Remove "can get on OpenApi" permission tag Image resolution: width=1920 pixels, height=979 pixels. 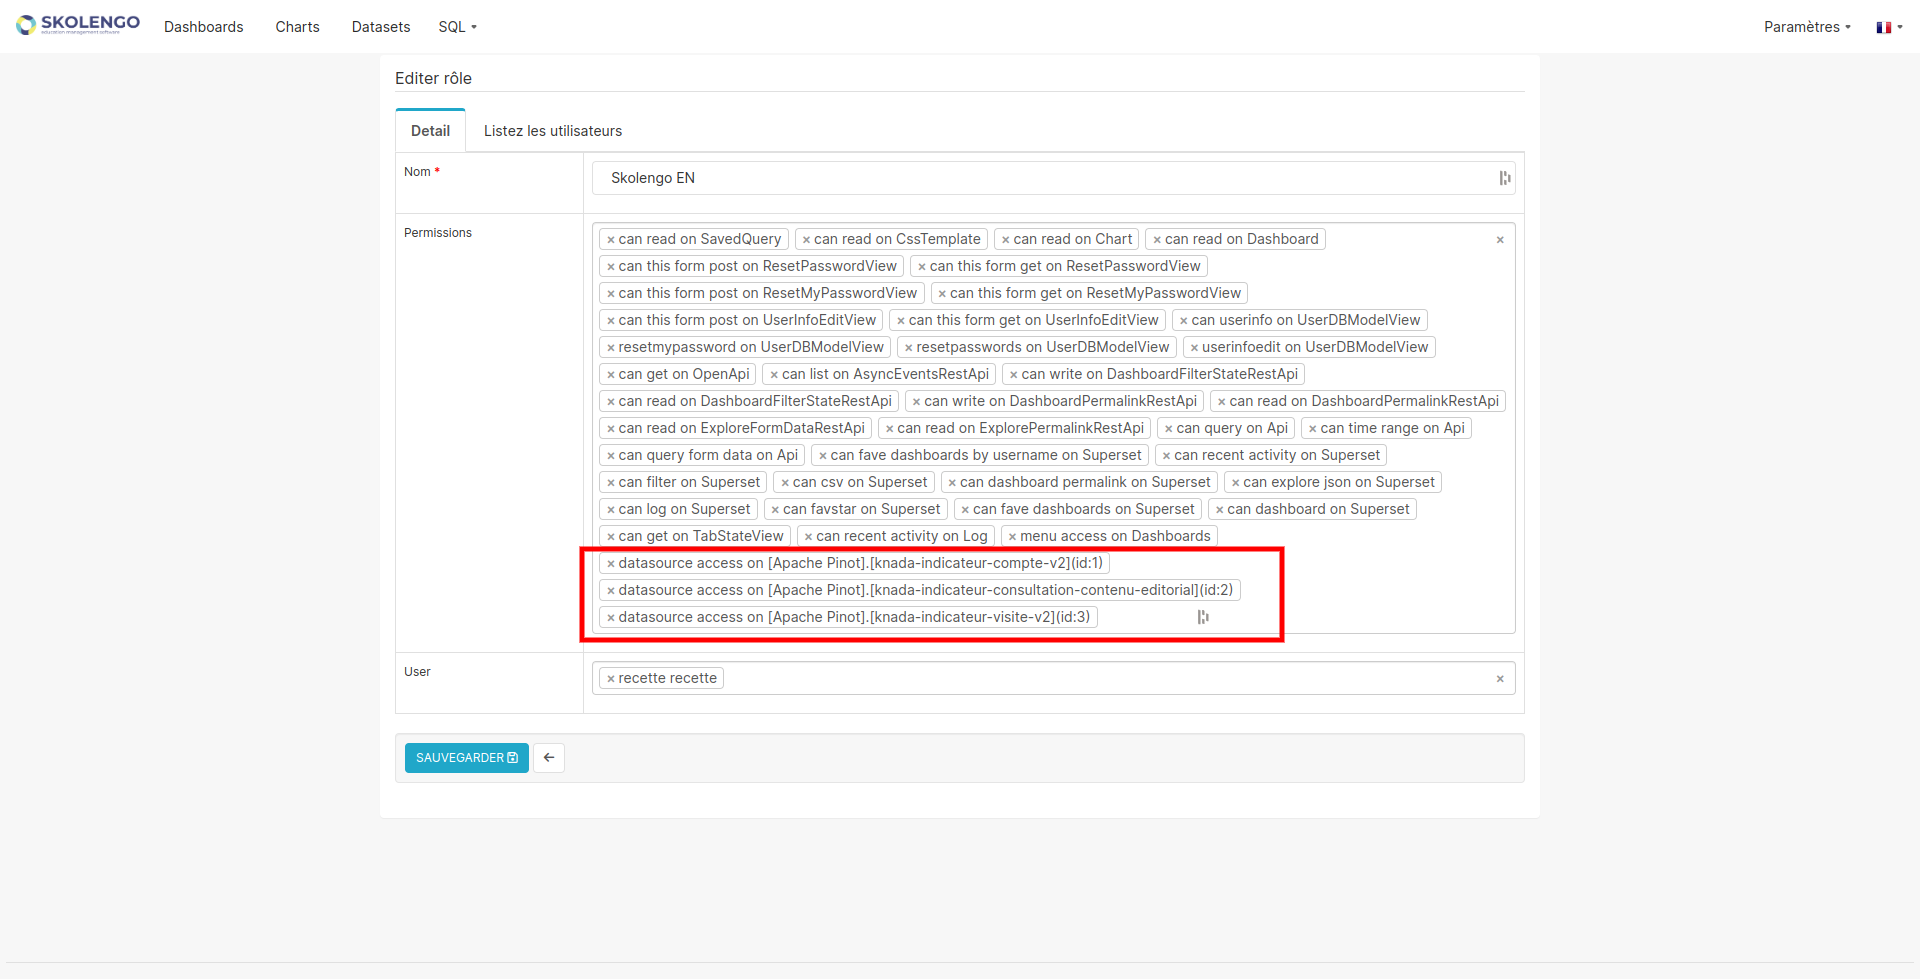(611, 374)
